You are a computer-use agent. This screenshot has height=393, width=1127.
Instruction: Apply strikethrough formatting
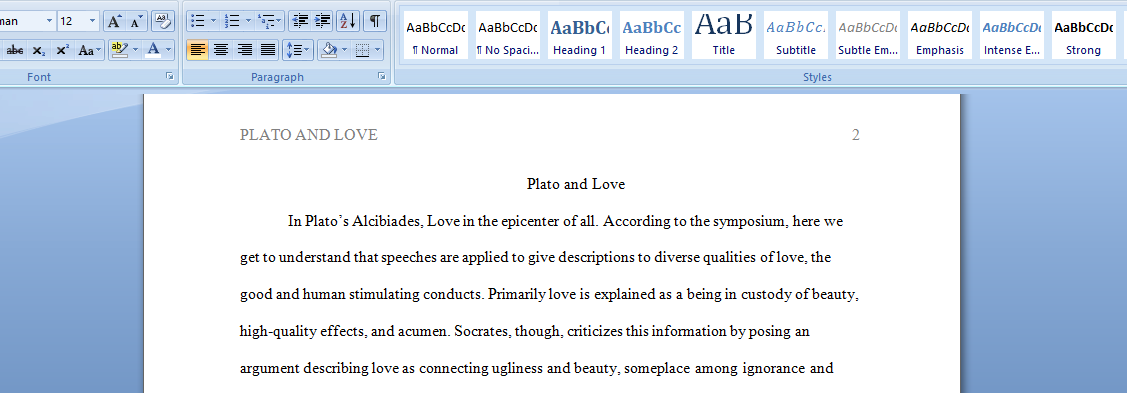14,50
